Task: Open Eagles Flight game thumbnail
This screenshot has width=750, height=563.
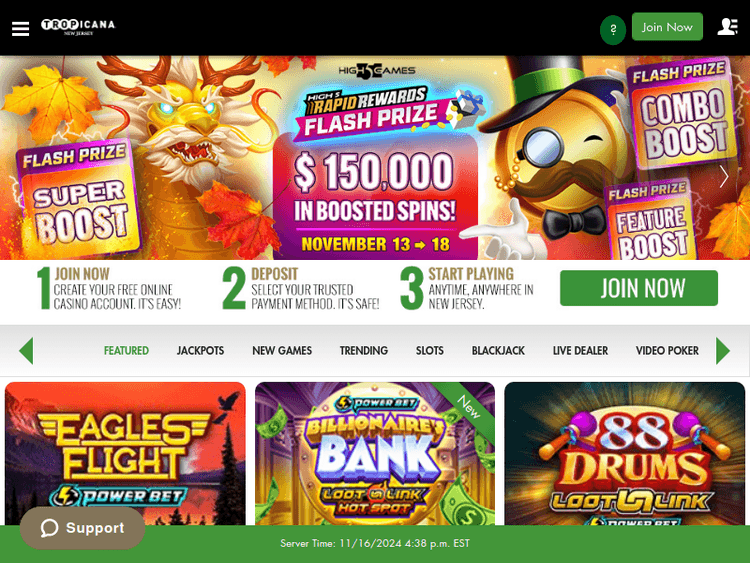Action: pos(125,453)
